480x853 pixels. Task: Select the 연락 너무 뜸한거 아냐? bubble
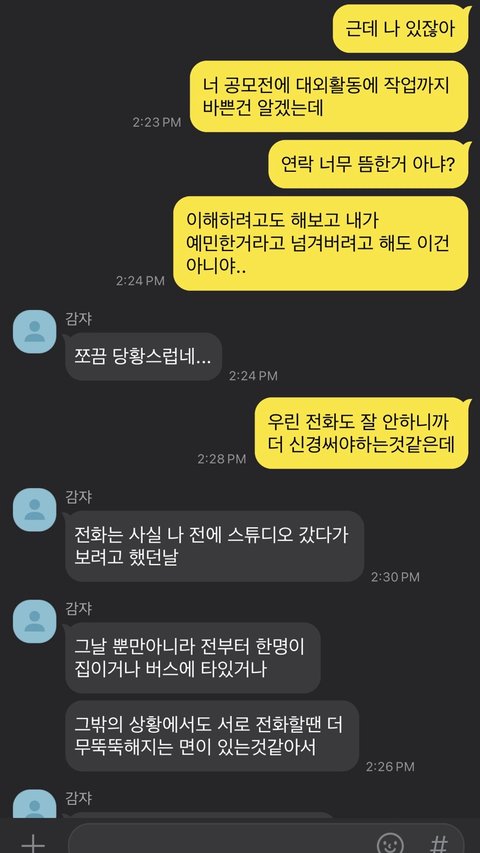coord(369,164)
